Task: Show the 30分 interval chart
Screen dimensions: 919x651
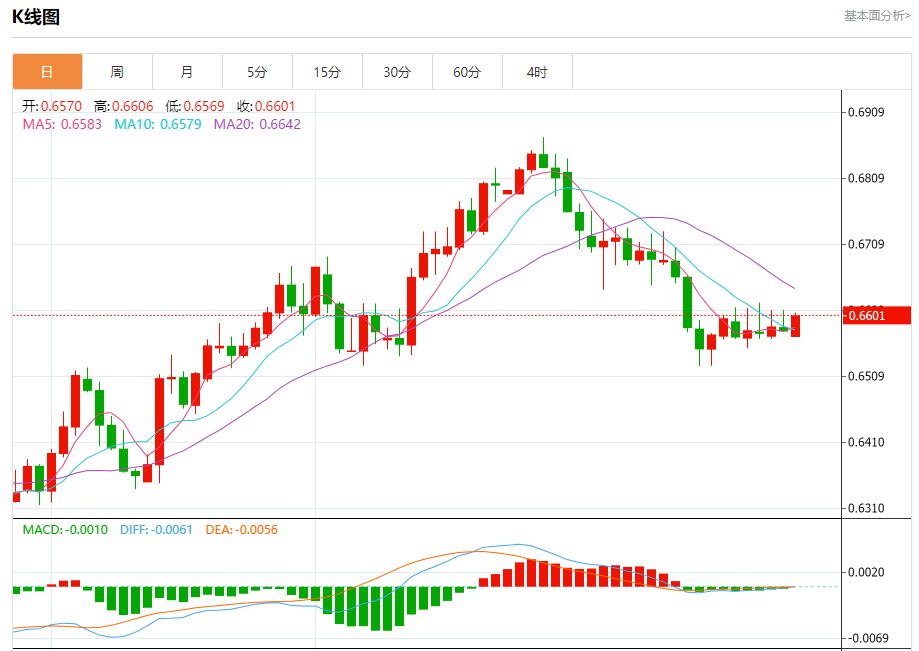Action: pos(397,72)
